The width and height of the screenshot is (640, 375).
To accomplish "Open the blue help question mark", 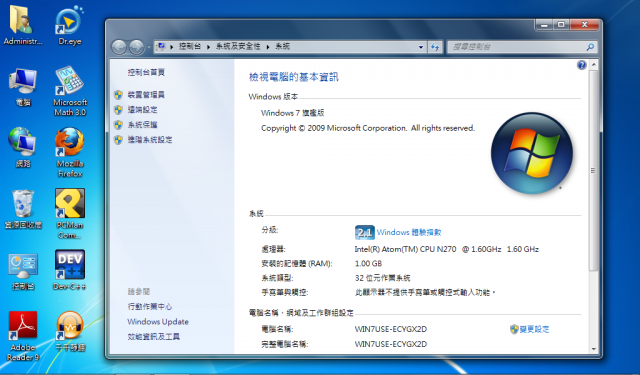I will pos(582,65).
